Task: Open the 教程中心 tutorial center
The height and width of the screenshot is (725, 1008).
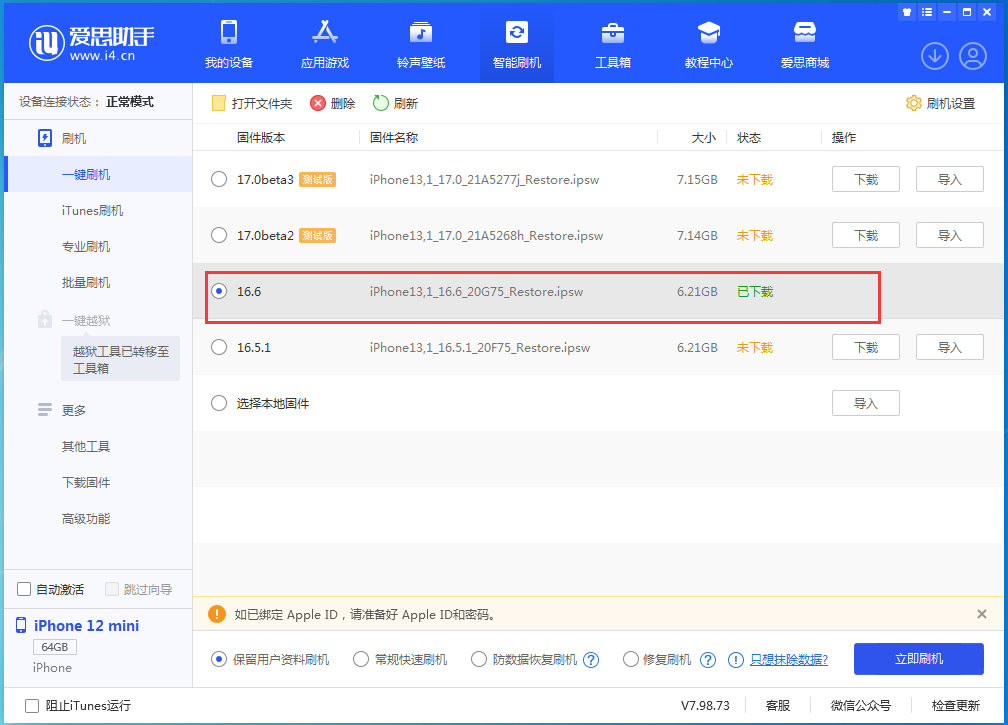Action: coord(709,43)
